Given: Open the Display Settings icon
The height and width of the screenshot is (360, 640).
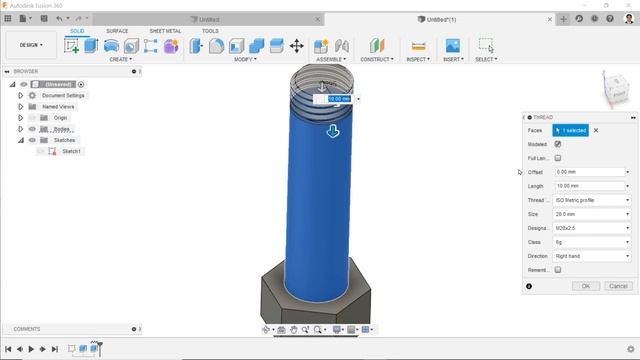Looking at the screenshot, I should [337, 329].
